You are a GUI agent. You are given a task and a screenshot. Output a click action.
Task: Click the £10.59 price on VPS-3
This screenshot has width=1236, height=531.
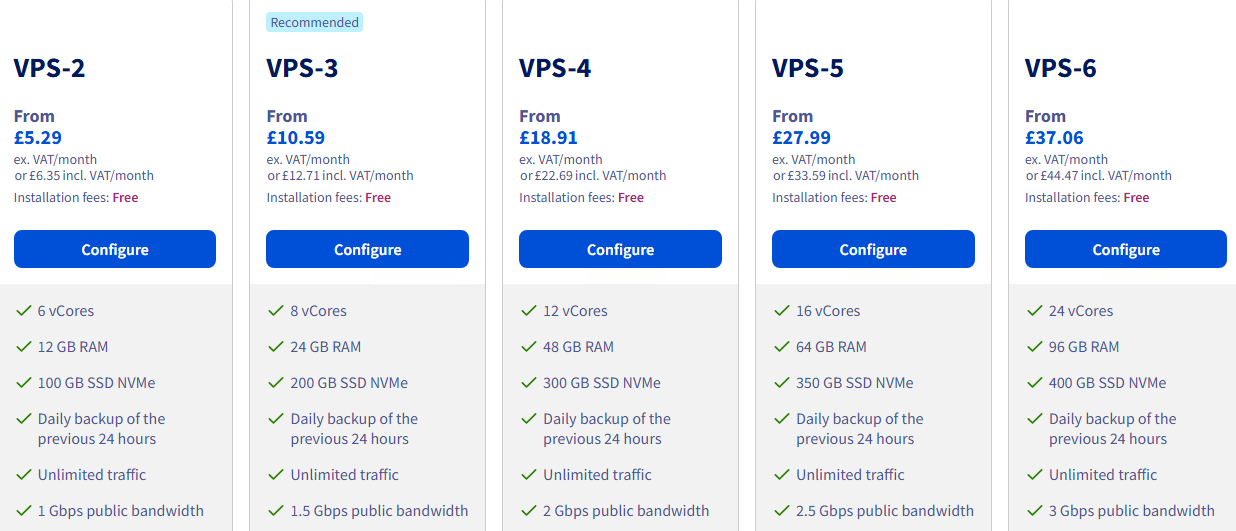[x=296, y=138]
